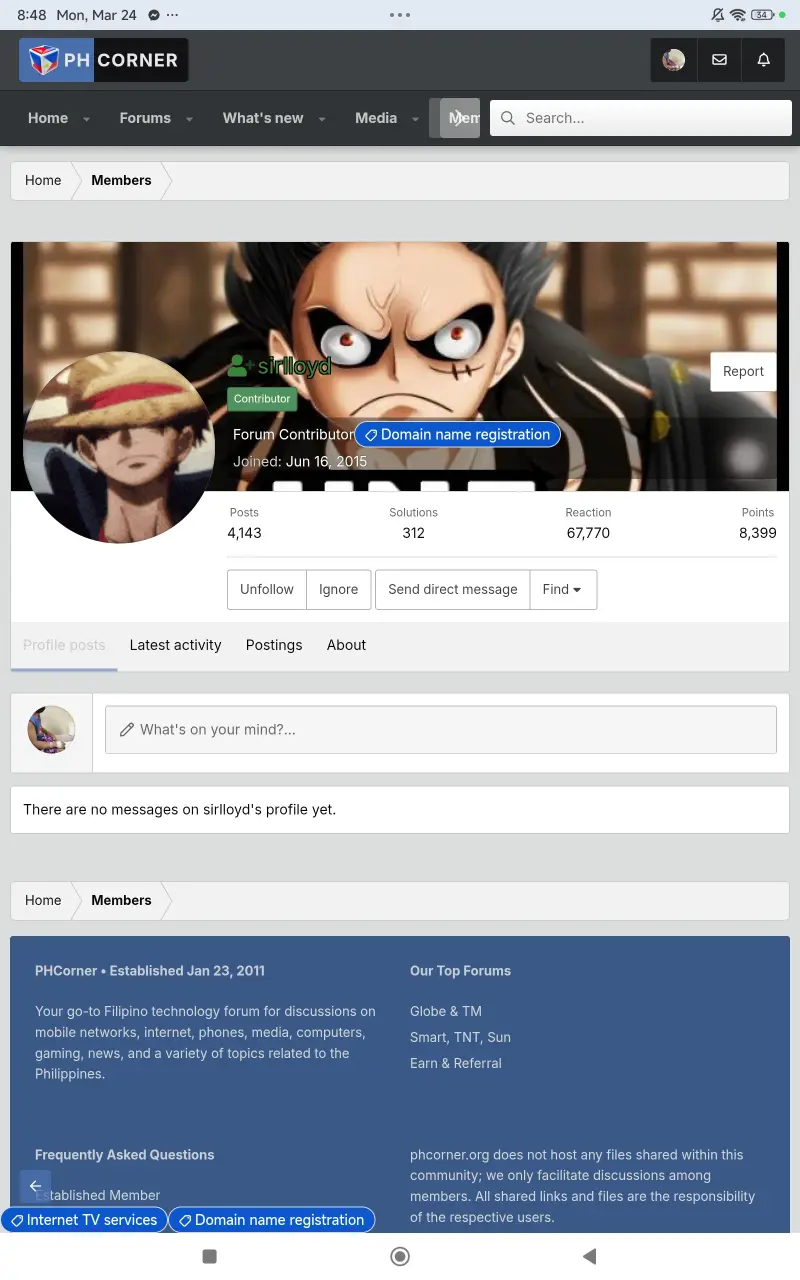Click in the Search input field
The height and width of the screenshot is (1280, 800).
[x=641, y=118]
